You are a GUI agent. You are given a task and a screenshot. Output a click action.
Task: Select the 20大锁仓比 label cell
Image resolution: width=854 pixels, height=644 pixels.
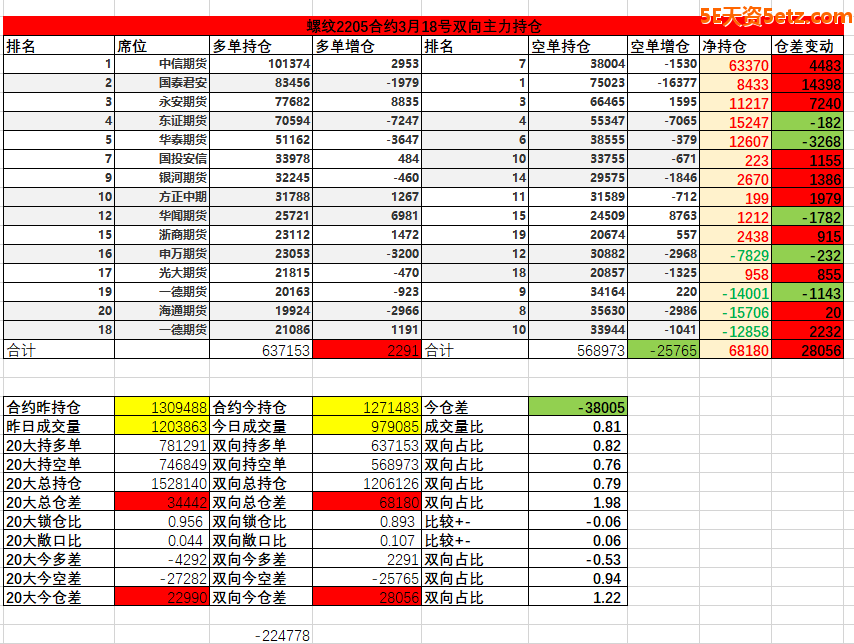point(58,522)
